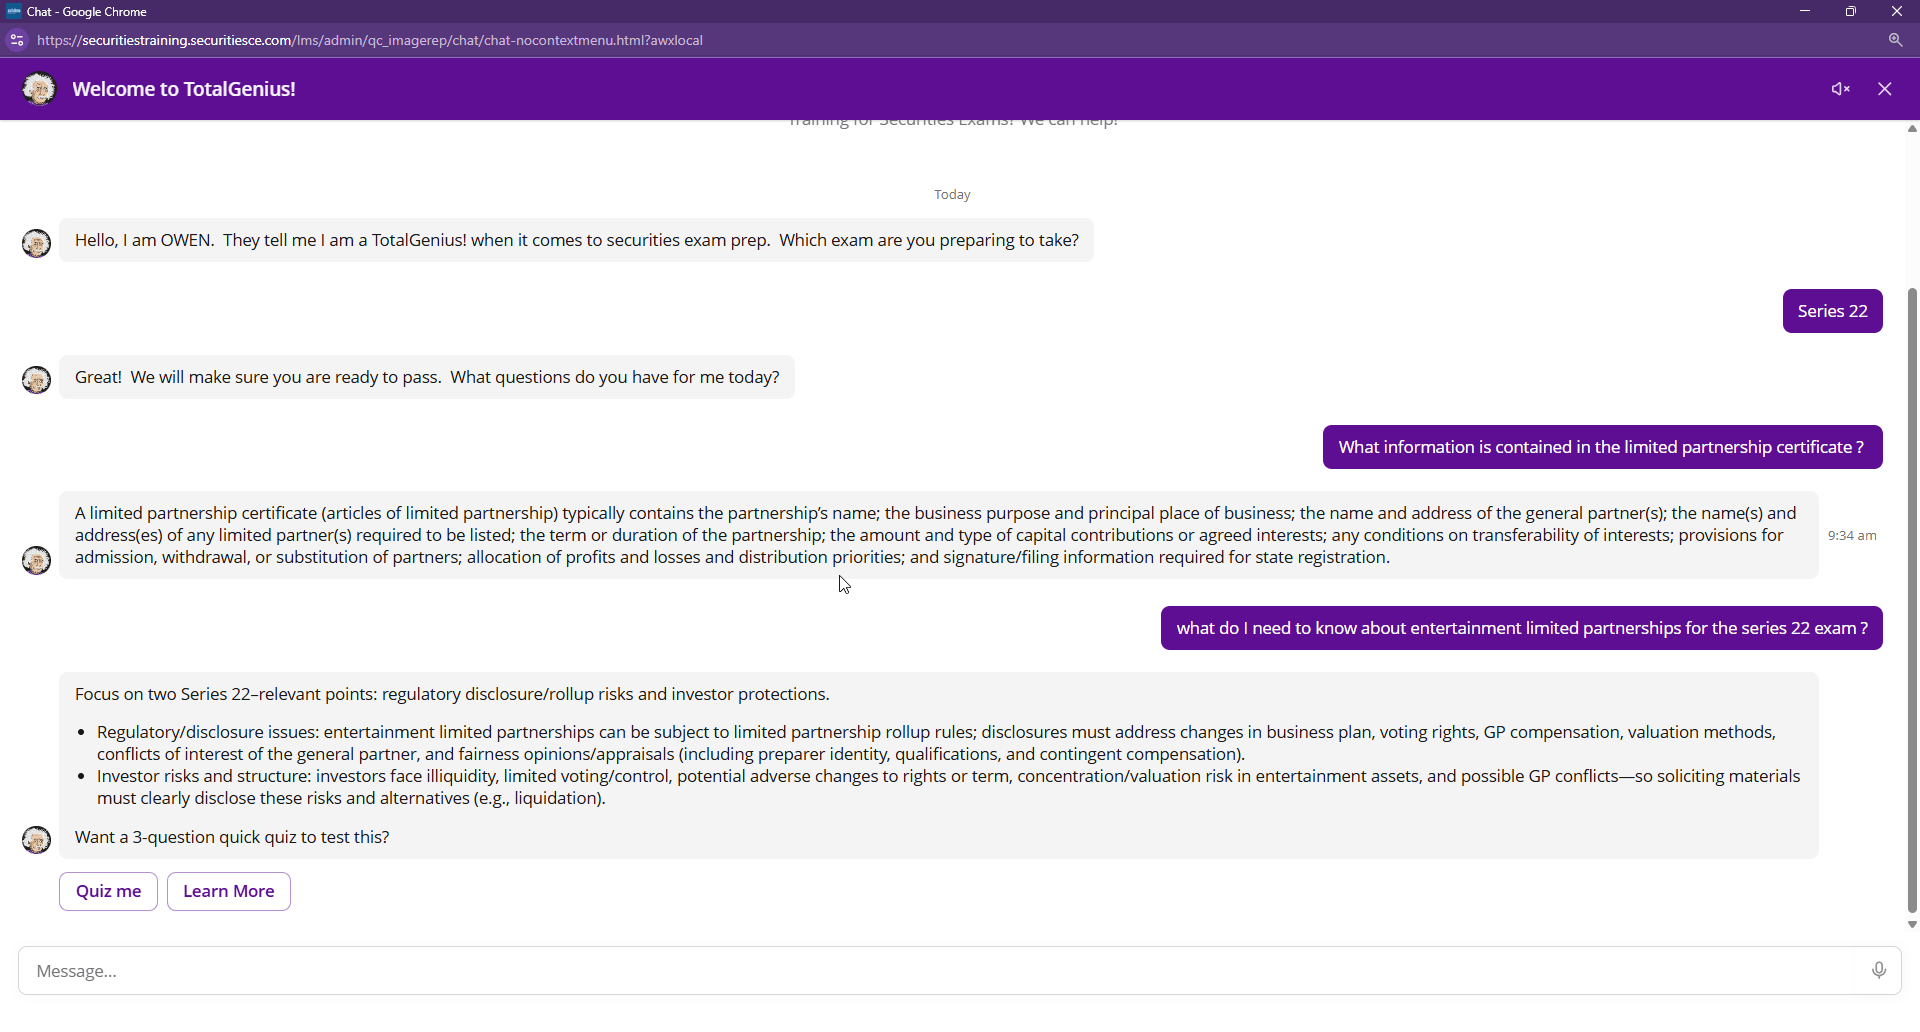Open the site information icon in the address bar
The height and width of the screenshot is (1032, 1920).
coord(17,40)
